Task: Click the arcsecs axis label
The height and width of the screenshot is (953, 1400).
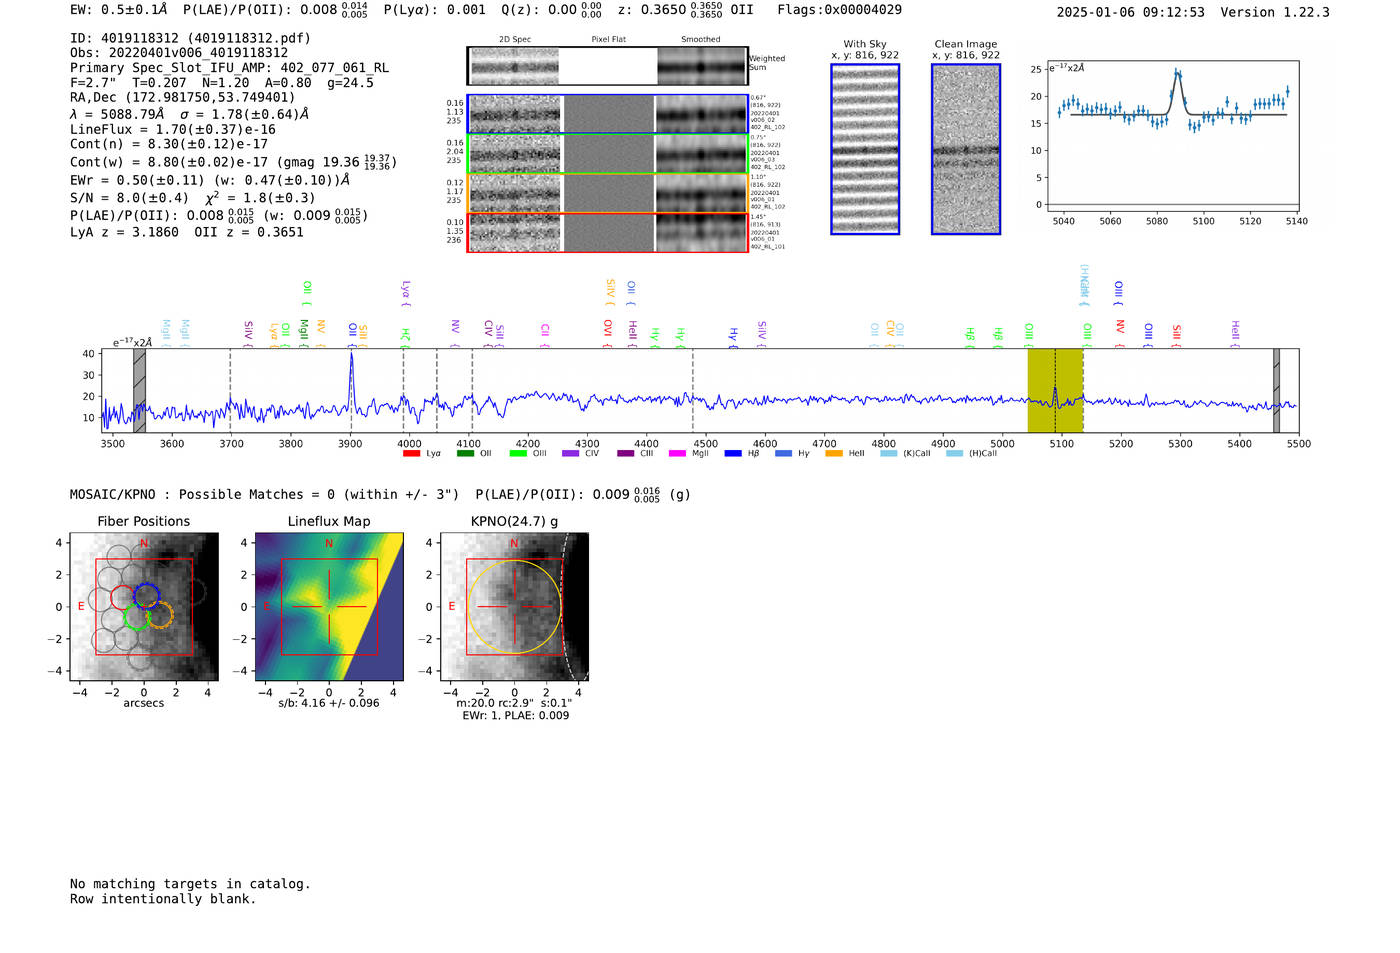Action: pos(144,703)
